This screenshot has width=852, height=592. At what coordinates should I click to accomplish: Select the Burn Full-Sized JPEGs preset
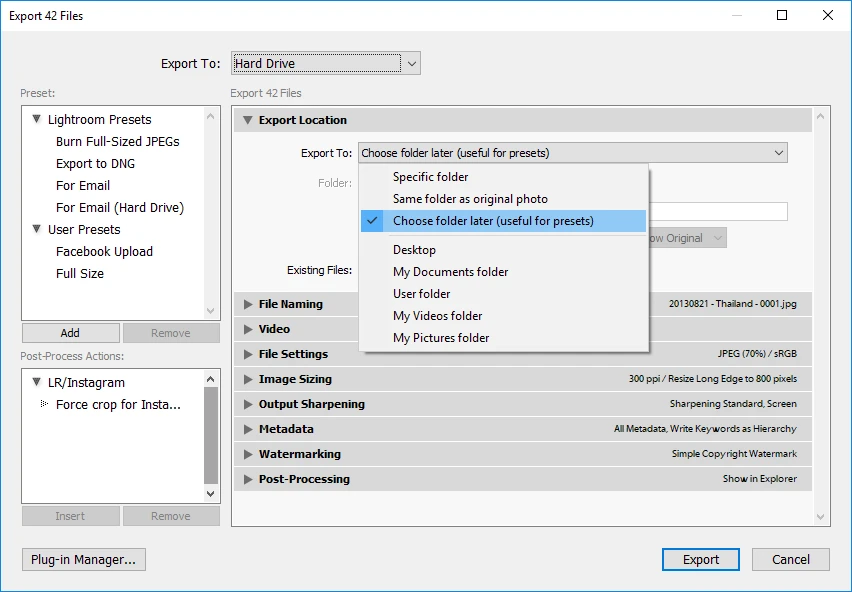click(x=117, y=142)
